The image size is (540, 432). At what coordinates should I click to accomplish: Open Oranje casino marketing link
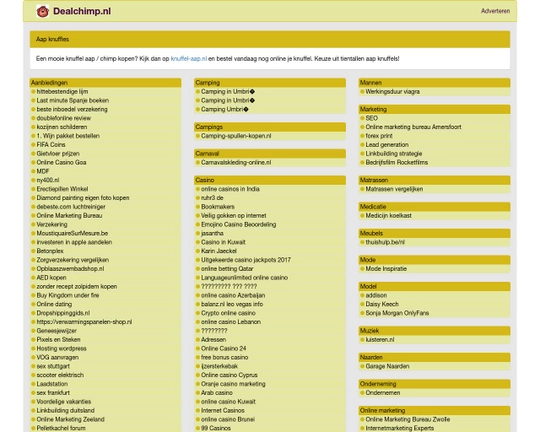point(233,384)
